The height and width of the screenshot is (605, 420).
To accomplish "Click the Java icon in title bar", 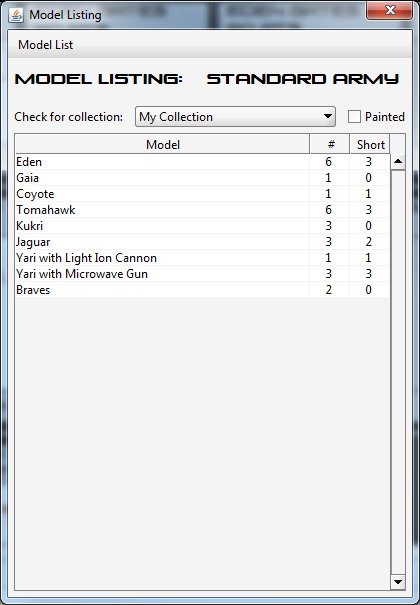I will click(x=16, y=15).
